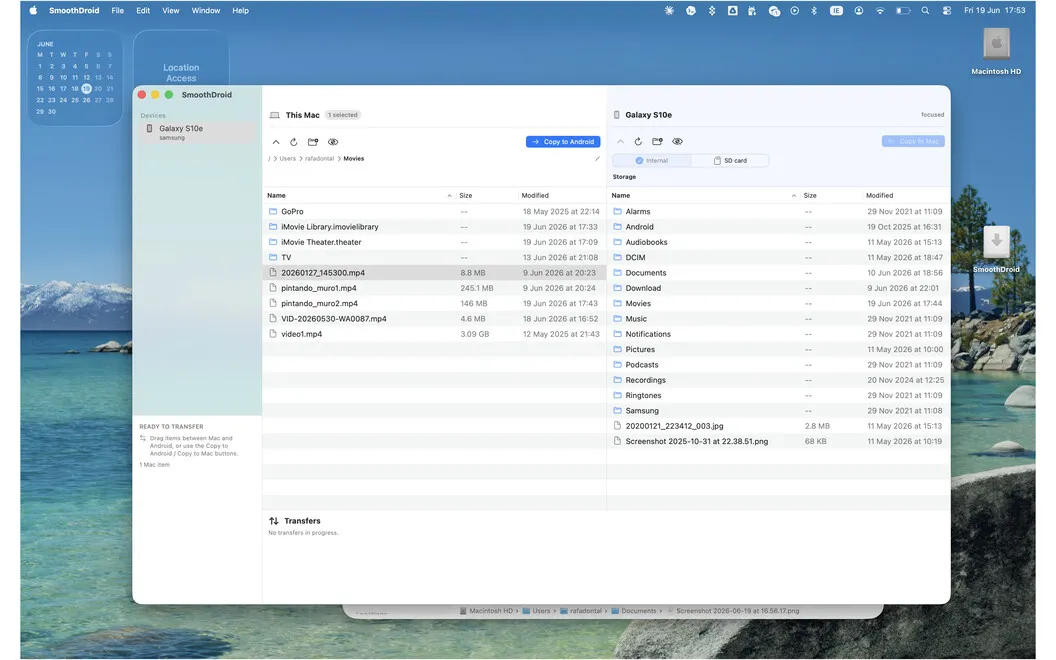The image size is (1056, 660).
Task: Open the View menu
Action: 170,11
